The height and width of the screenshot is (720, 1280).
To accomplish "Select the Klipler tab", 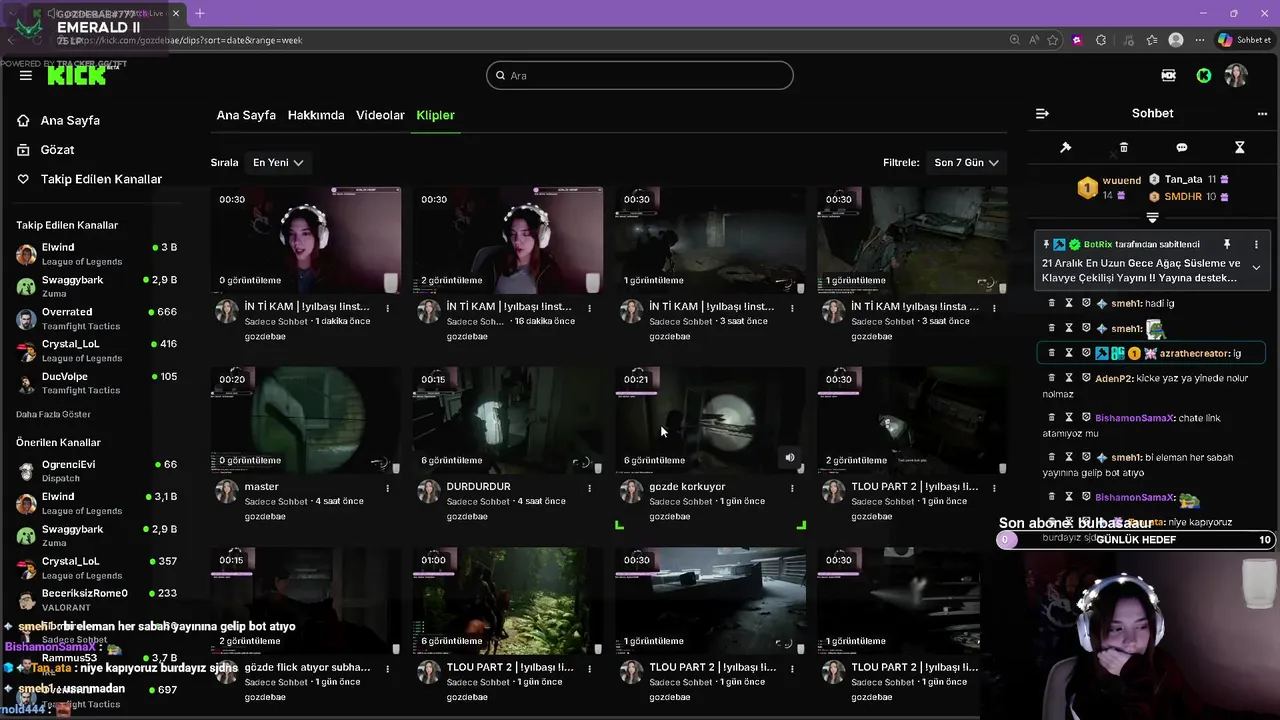I will point(435,115).
